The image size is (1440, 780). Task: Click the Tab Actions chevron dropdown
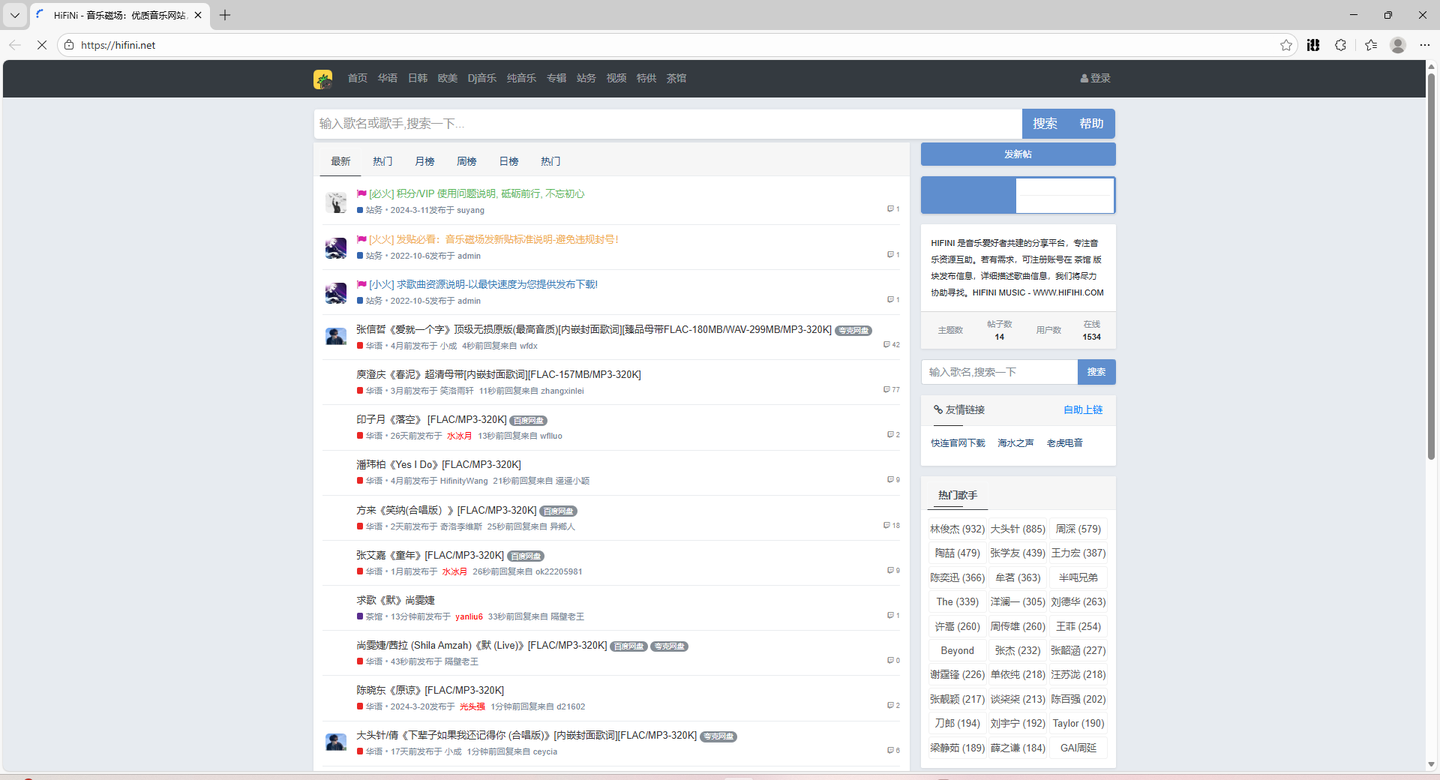click(15, 15)
